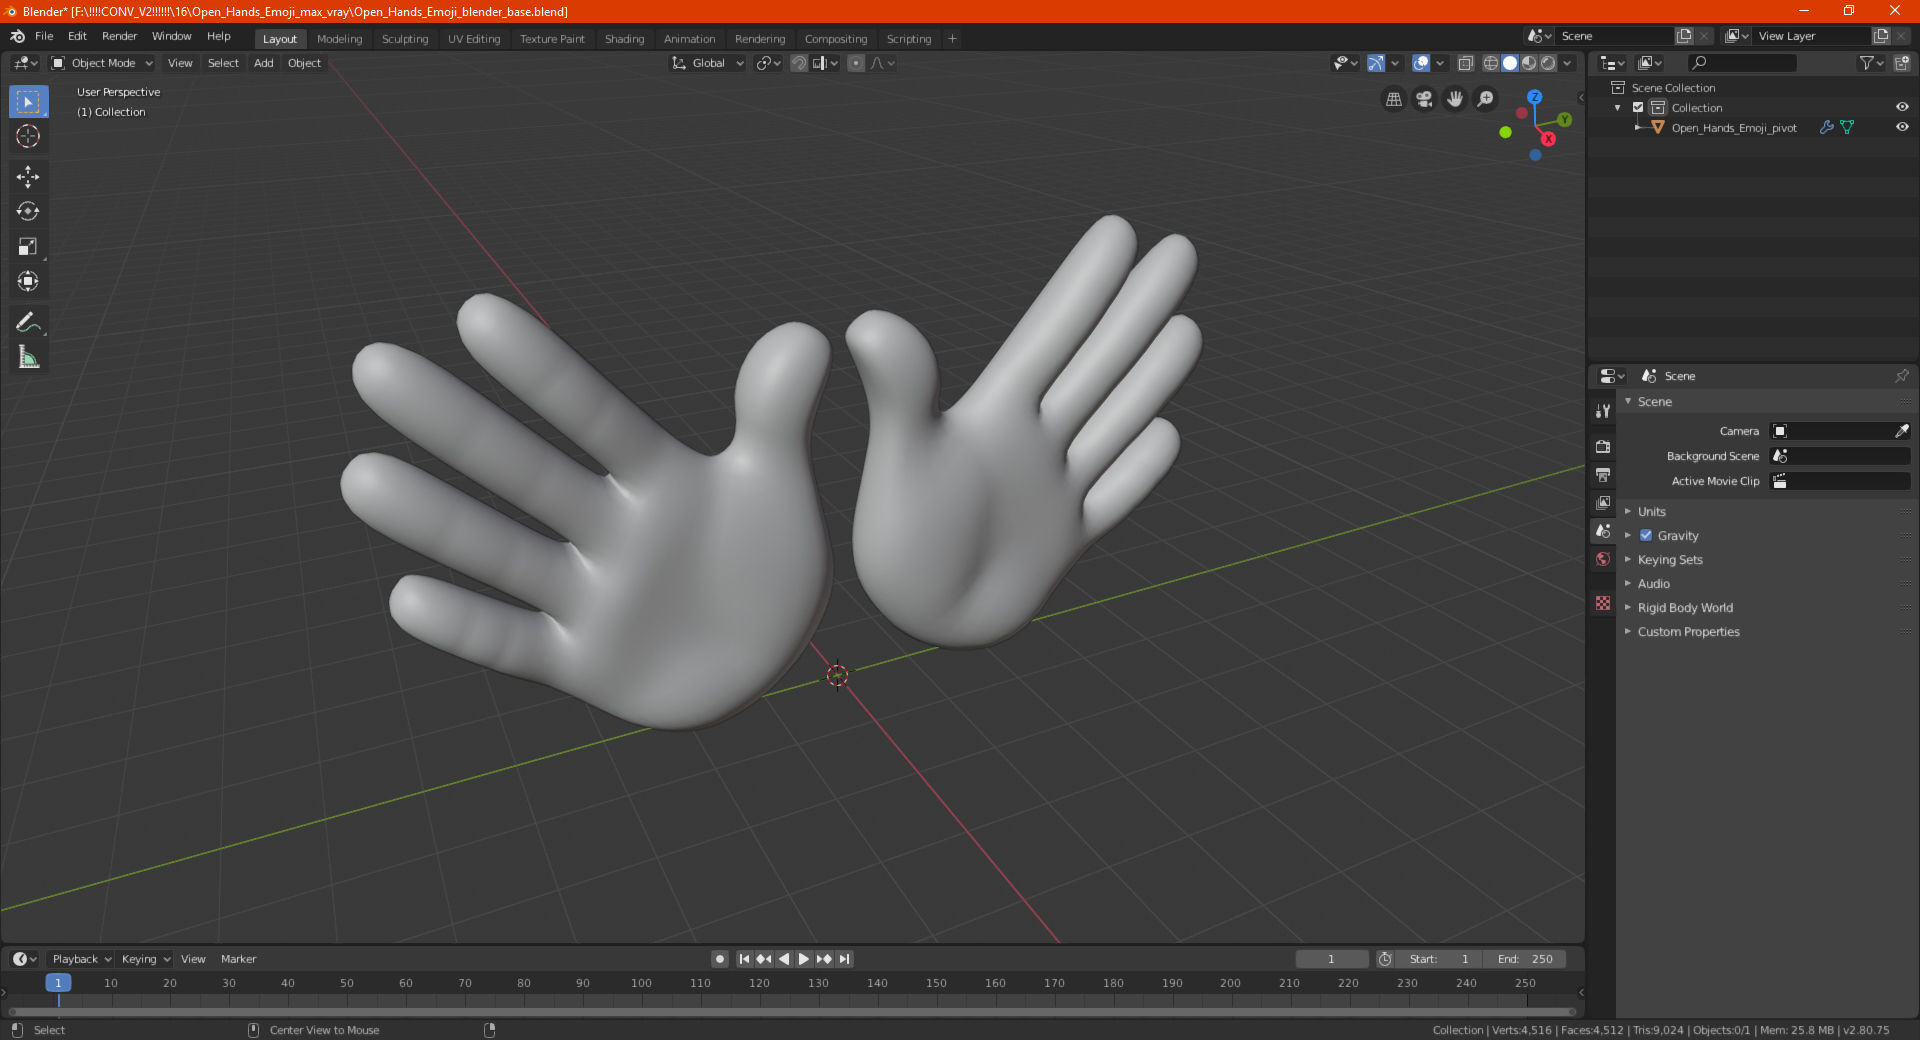Viewport: 1920px width, 1040px height.
Task: Click the pan view hand icon
Action: (x=1455, y=99)
